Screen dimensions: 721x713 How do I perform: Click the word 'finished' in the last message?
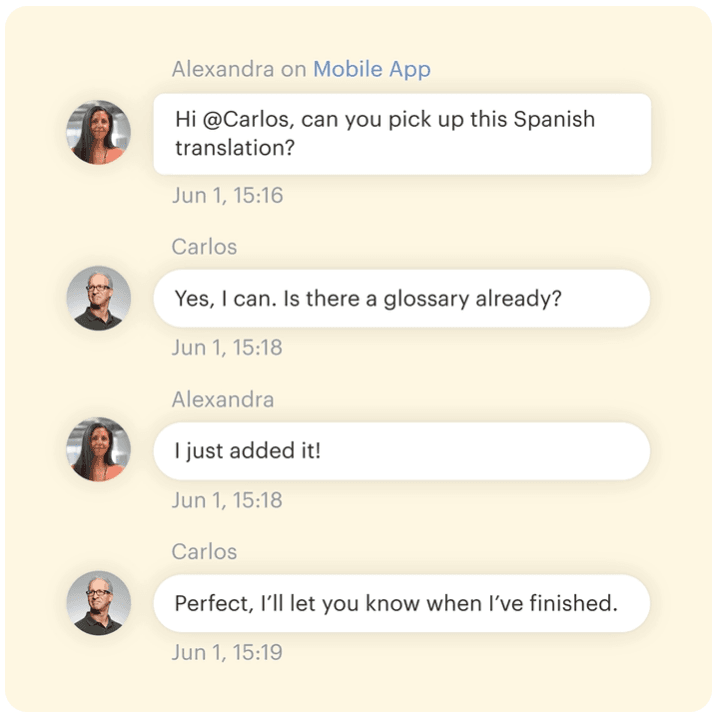pyautogui.click(x=575, y=603)
